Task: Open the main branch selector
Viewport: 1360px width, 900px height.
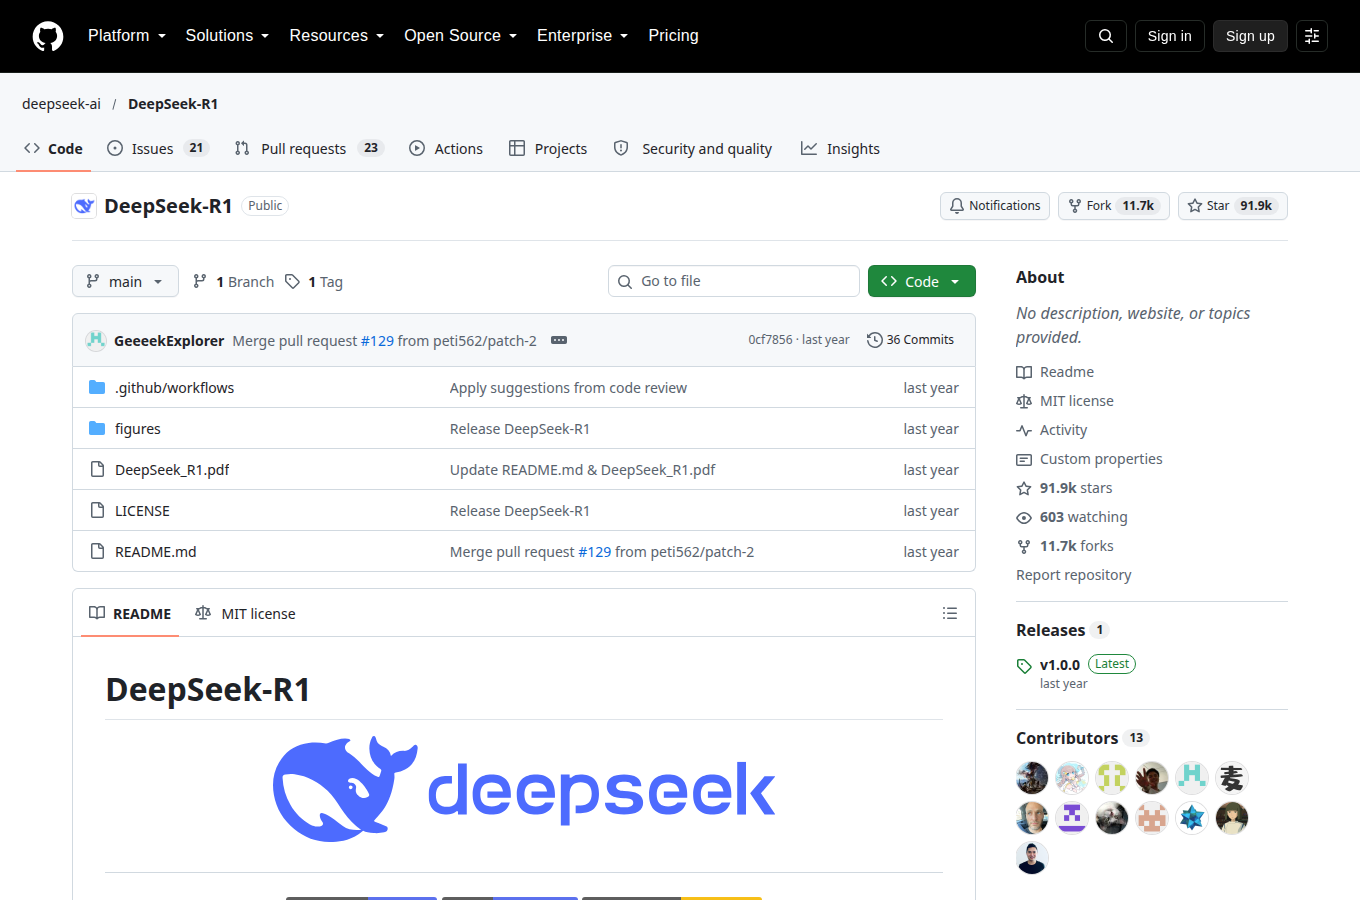Action: pyautogui.click(x=125, y=281)
